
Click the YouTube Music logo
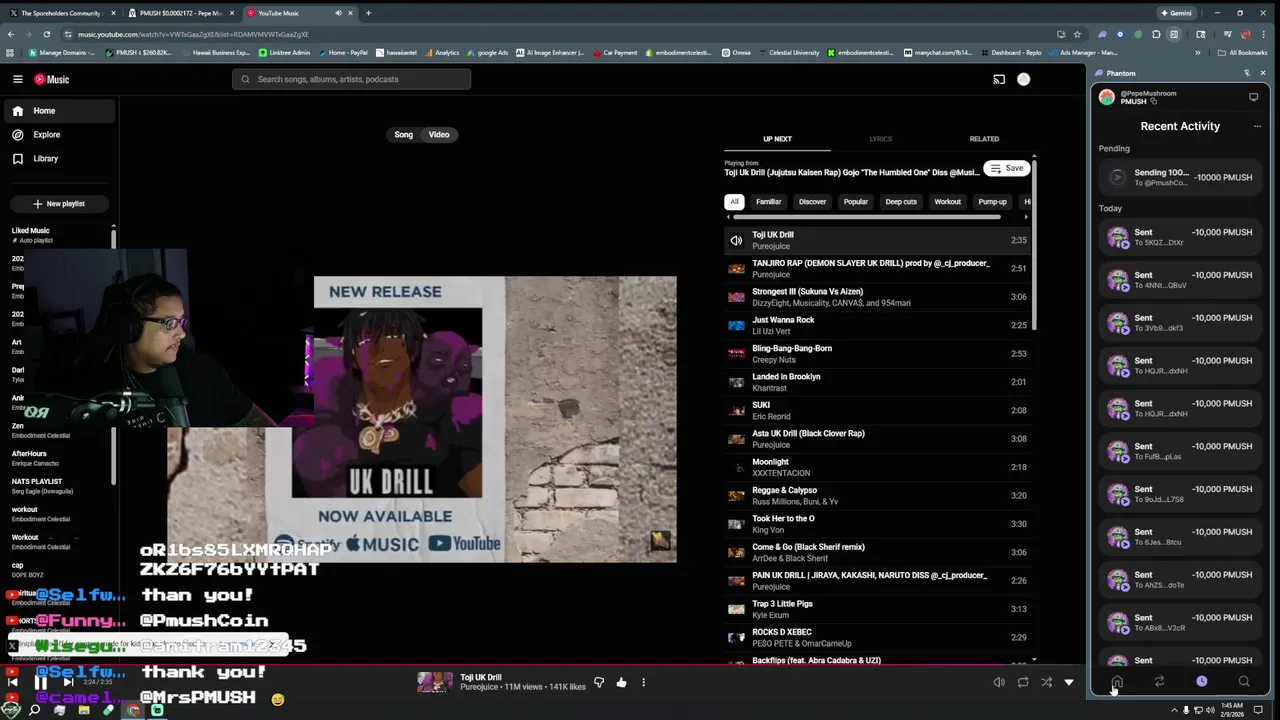coord(51,79)
